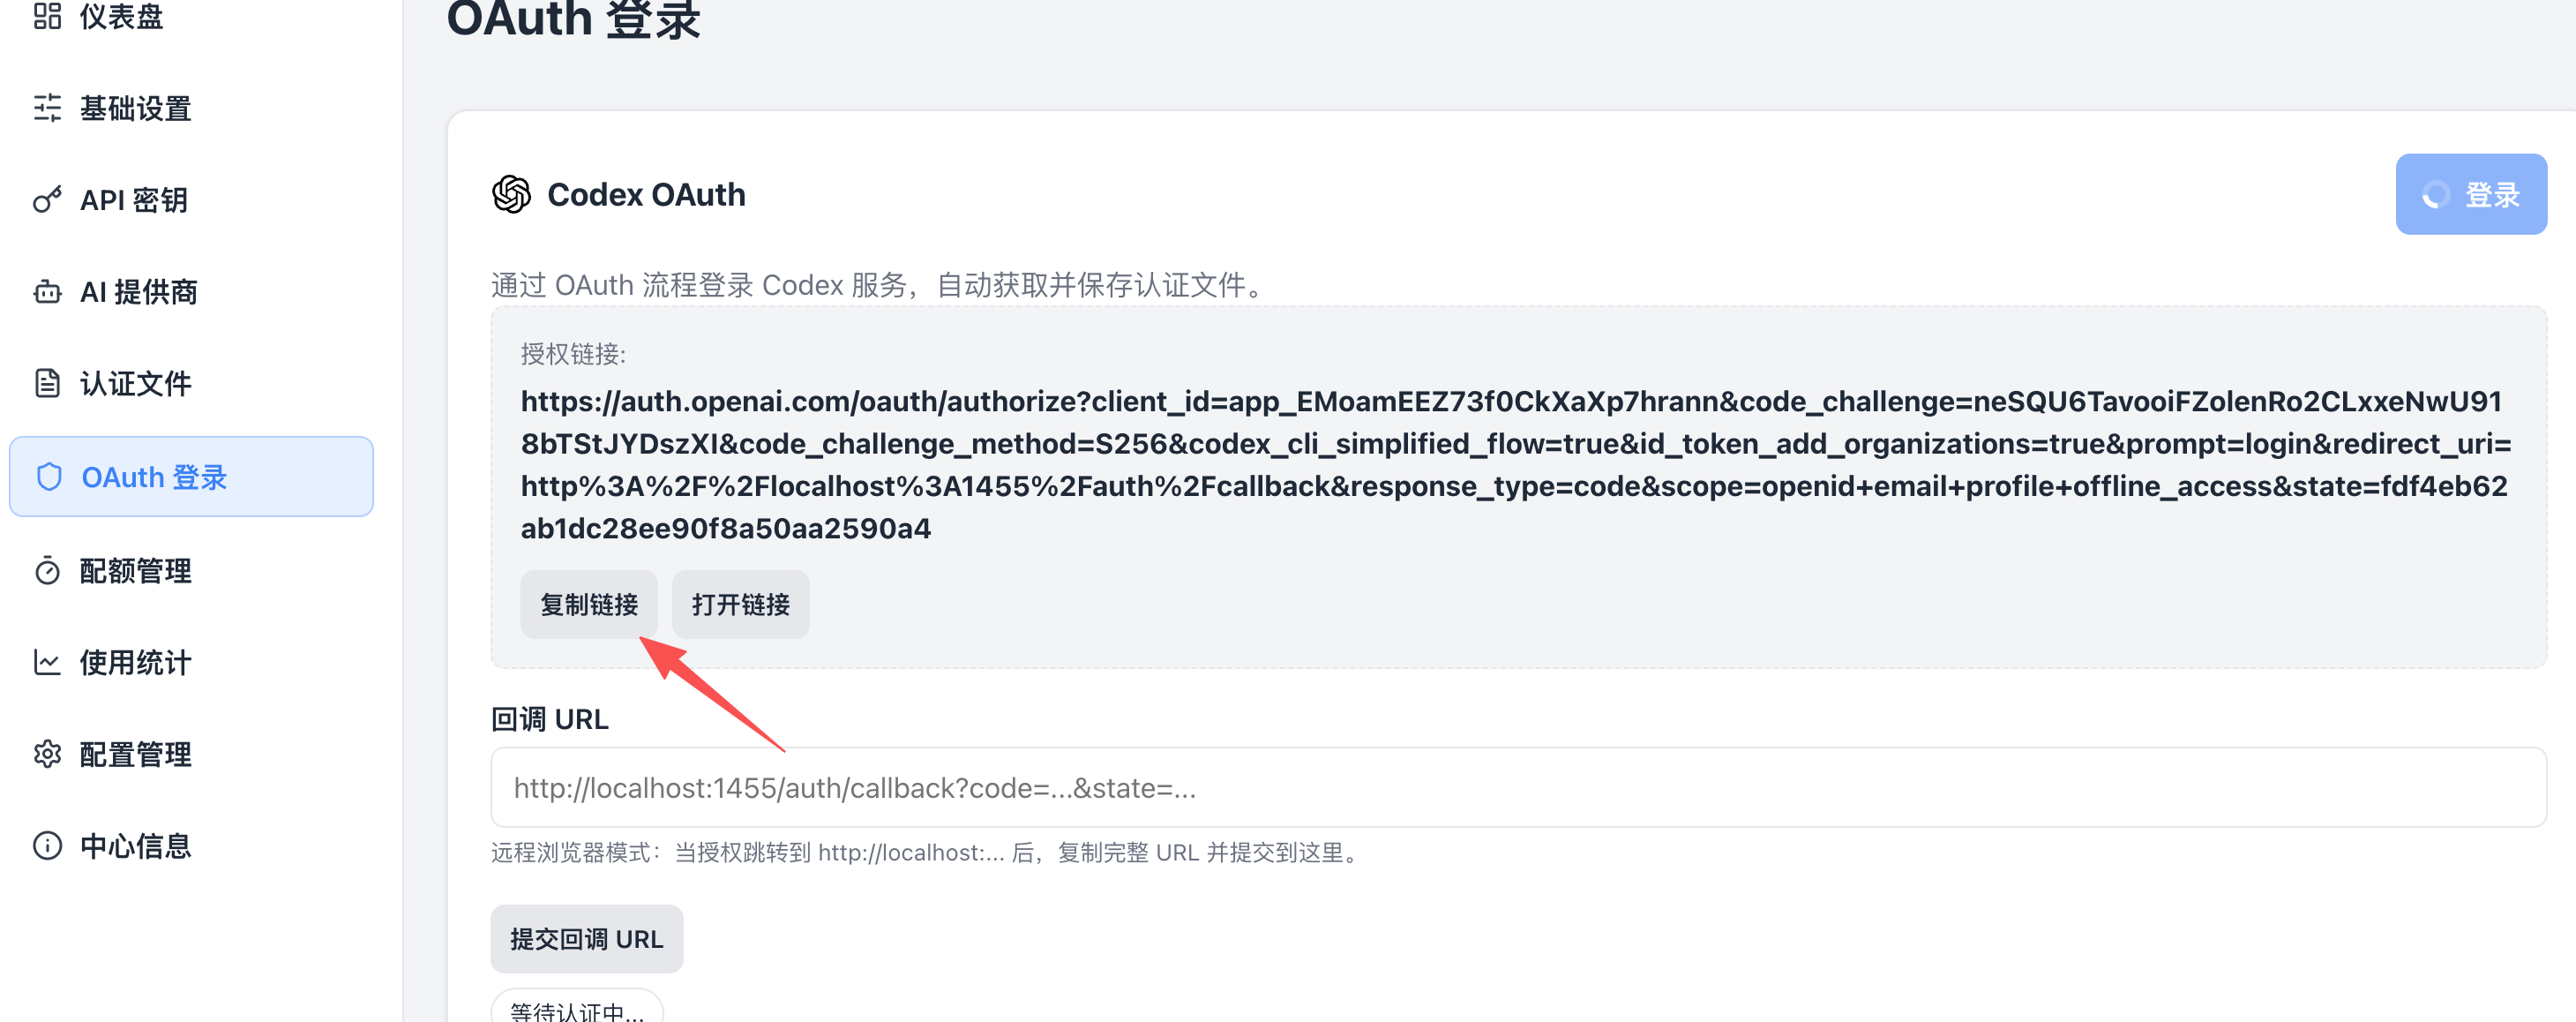Click the robot icon for AI 提供商
Screen dimensions: 2576x1022
[x=47, y=292]
